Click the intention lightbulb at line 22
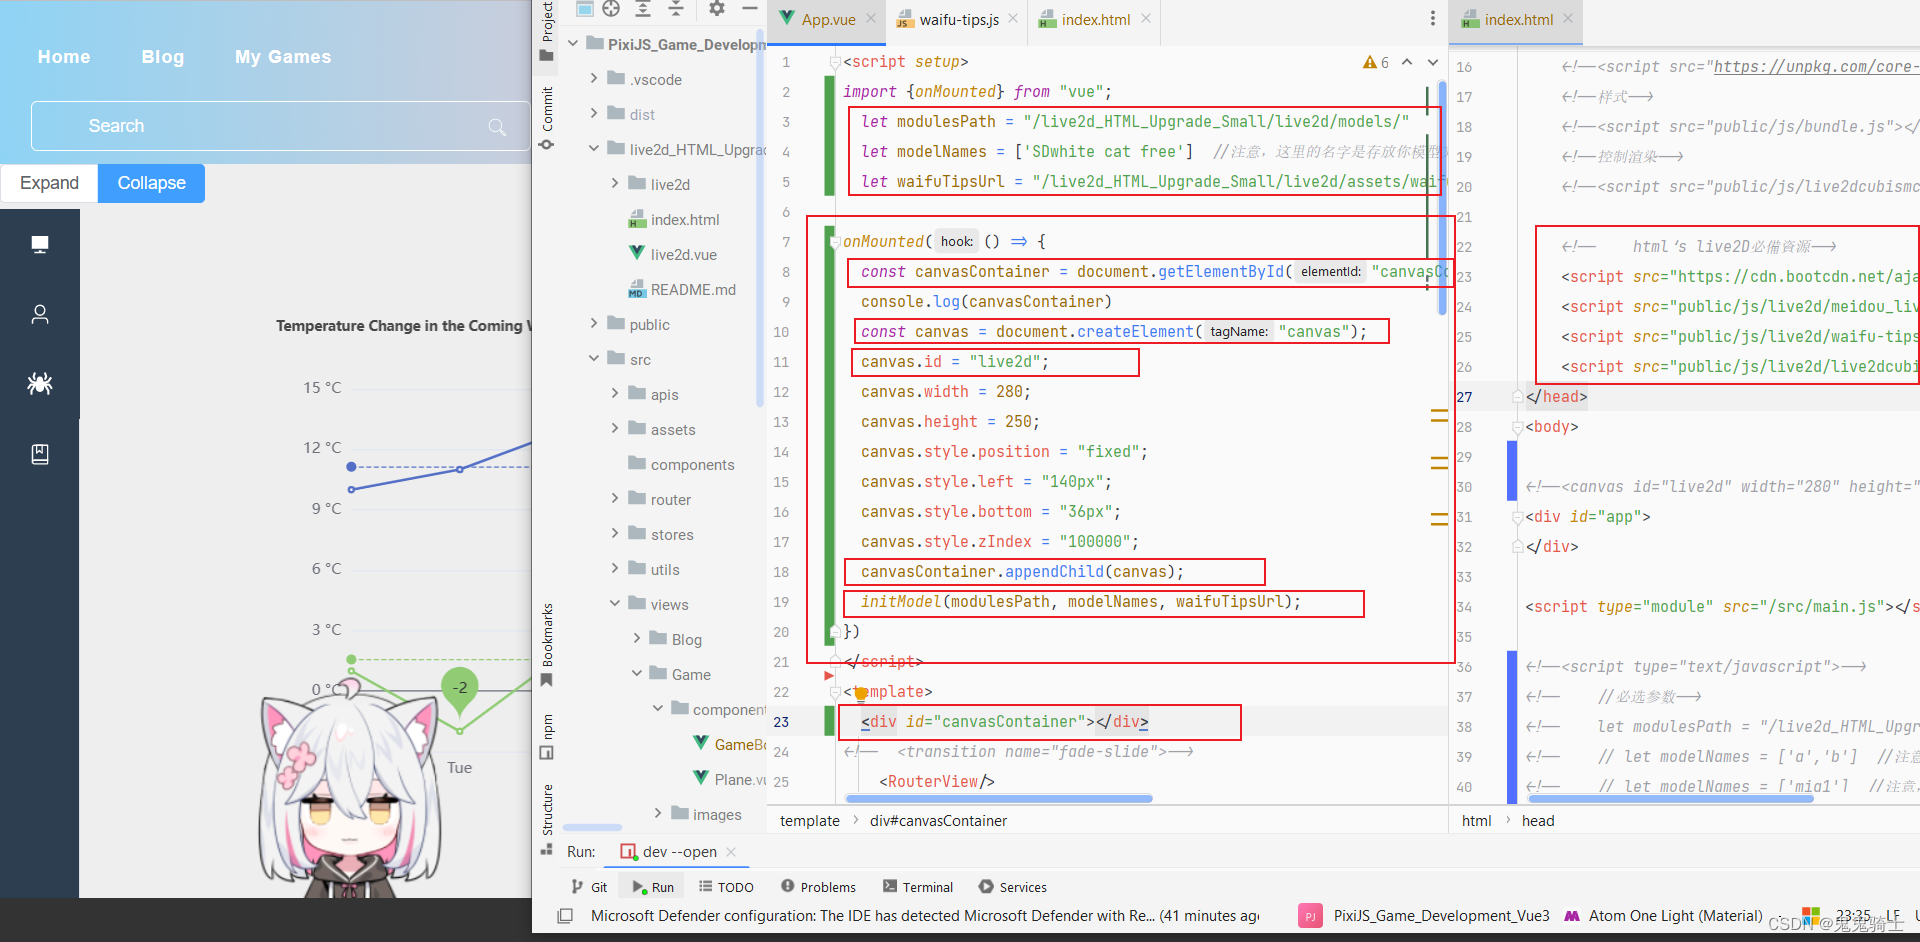Image resolution: width=1920 pixels, height=942 pixels. tap(860, 694)
